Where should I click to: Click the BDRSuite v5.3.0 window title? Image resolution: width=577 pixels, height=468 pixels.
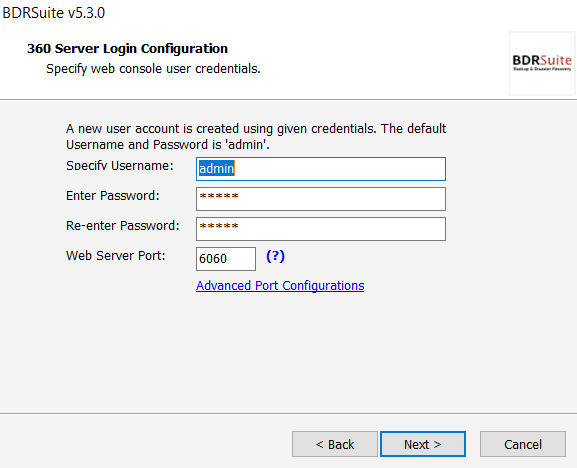point(54,13)
